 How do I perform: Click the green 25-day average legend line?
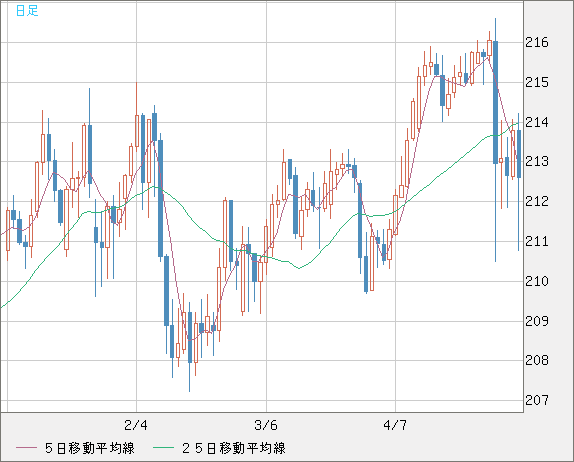[x=163, y=448]
